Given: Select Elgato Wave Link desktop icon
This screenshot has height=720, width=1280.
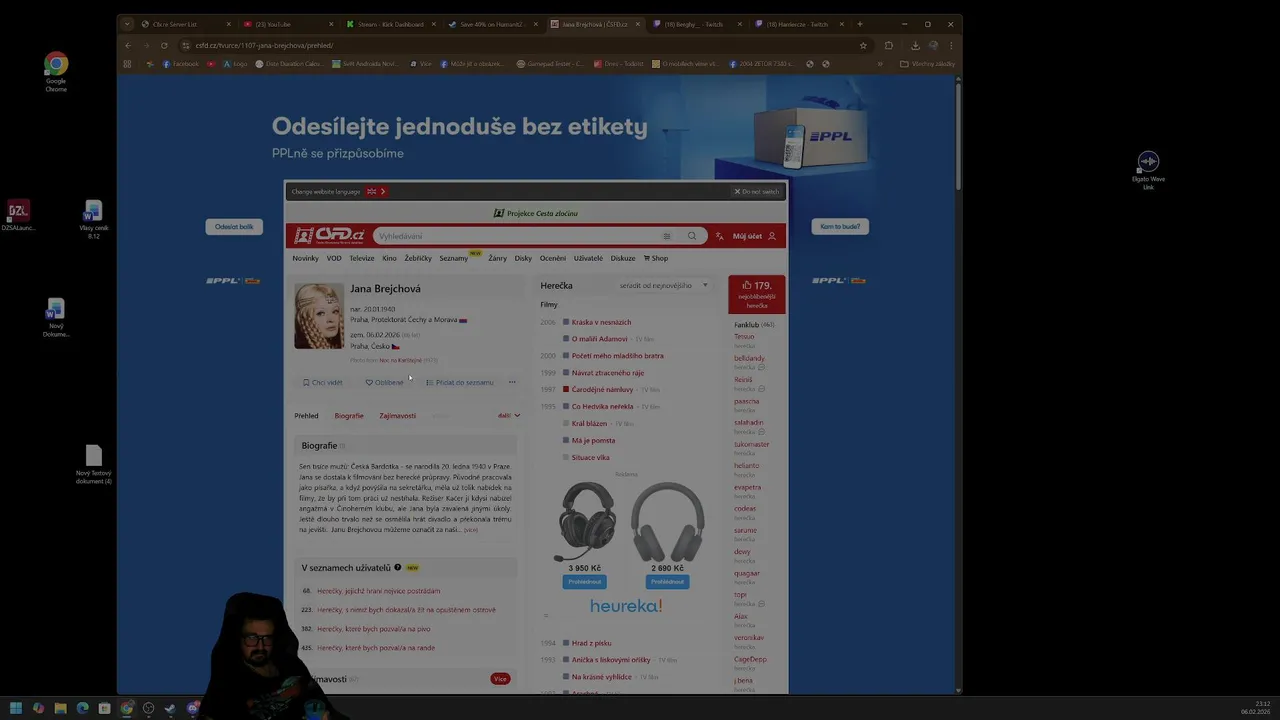Looking at the screenshot, I should 1148,170.
